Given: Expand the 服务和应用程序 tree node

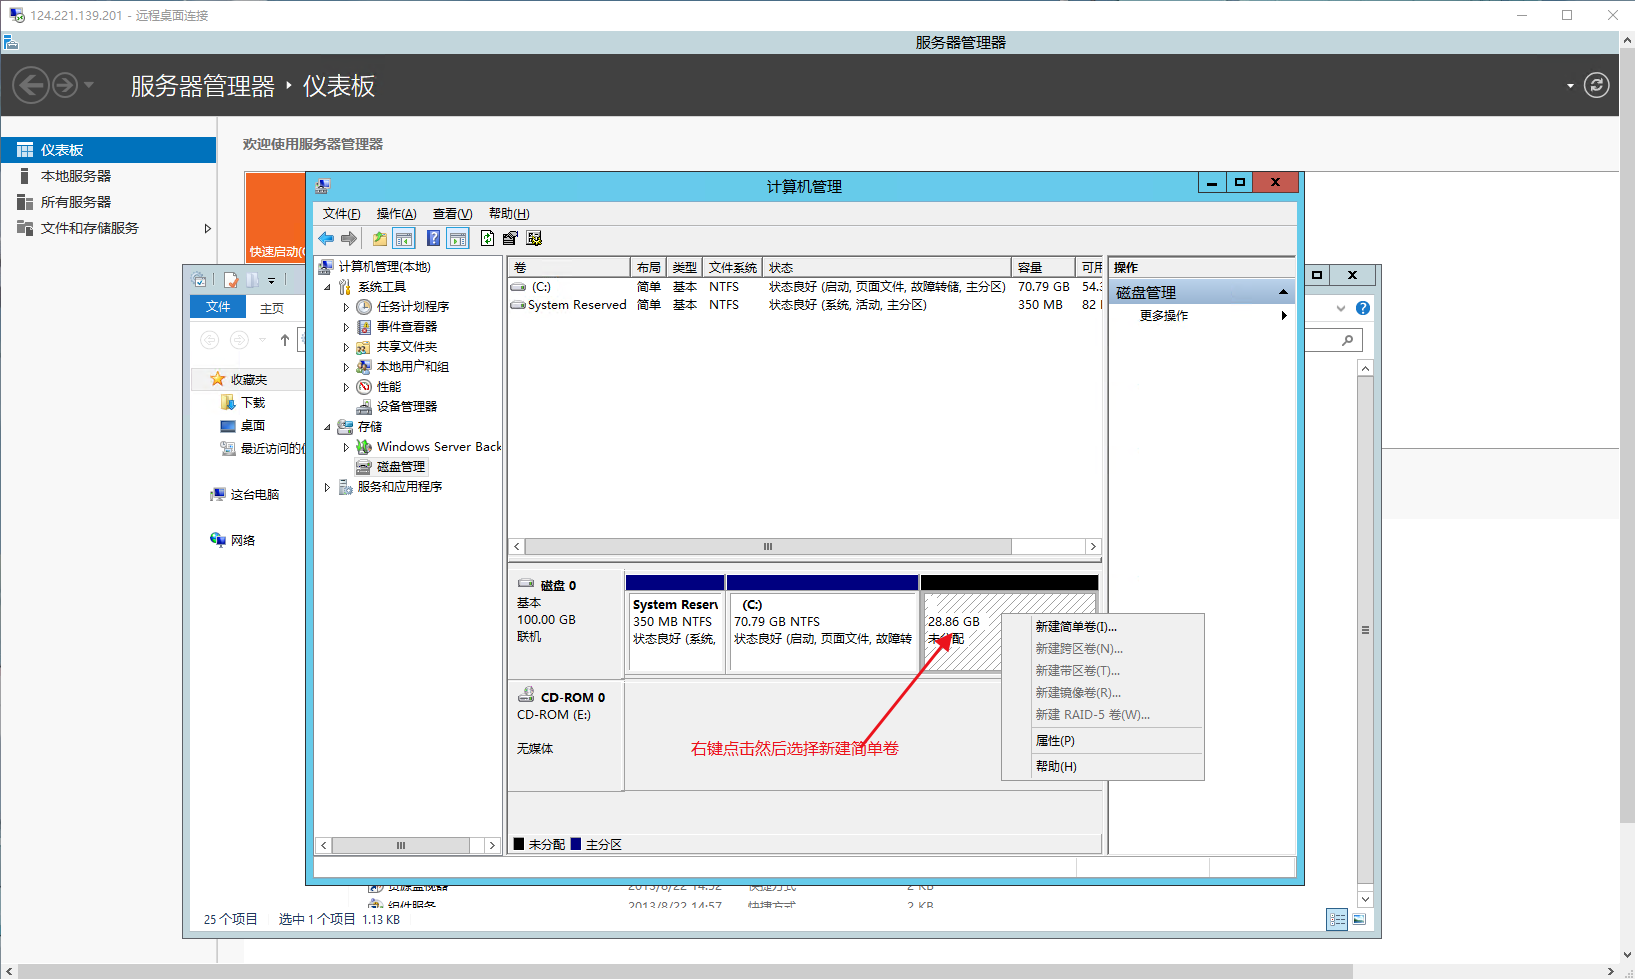Looking at the screenshot, I should pos(327,488).
